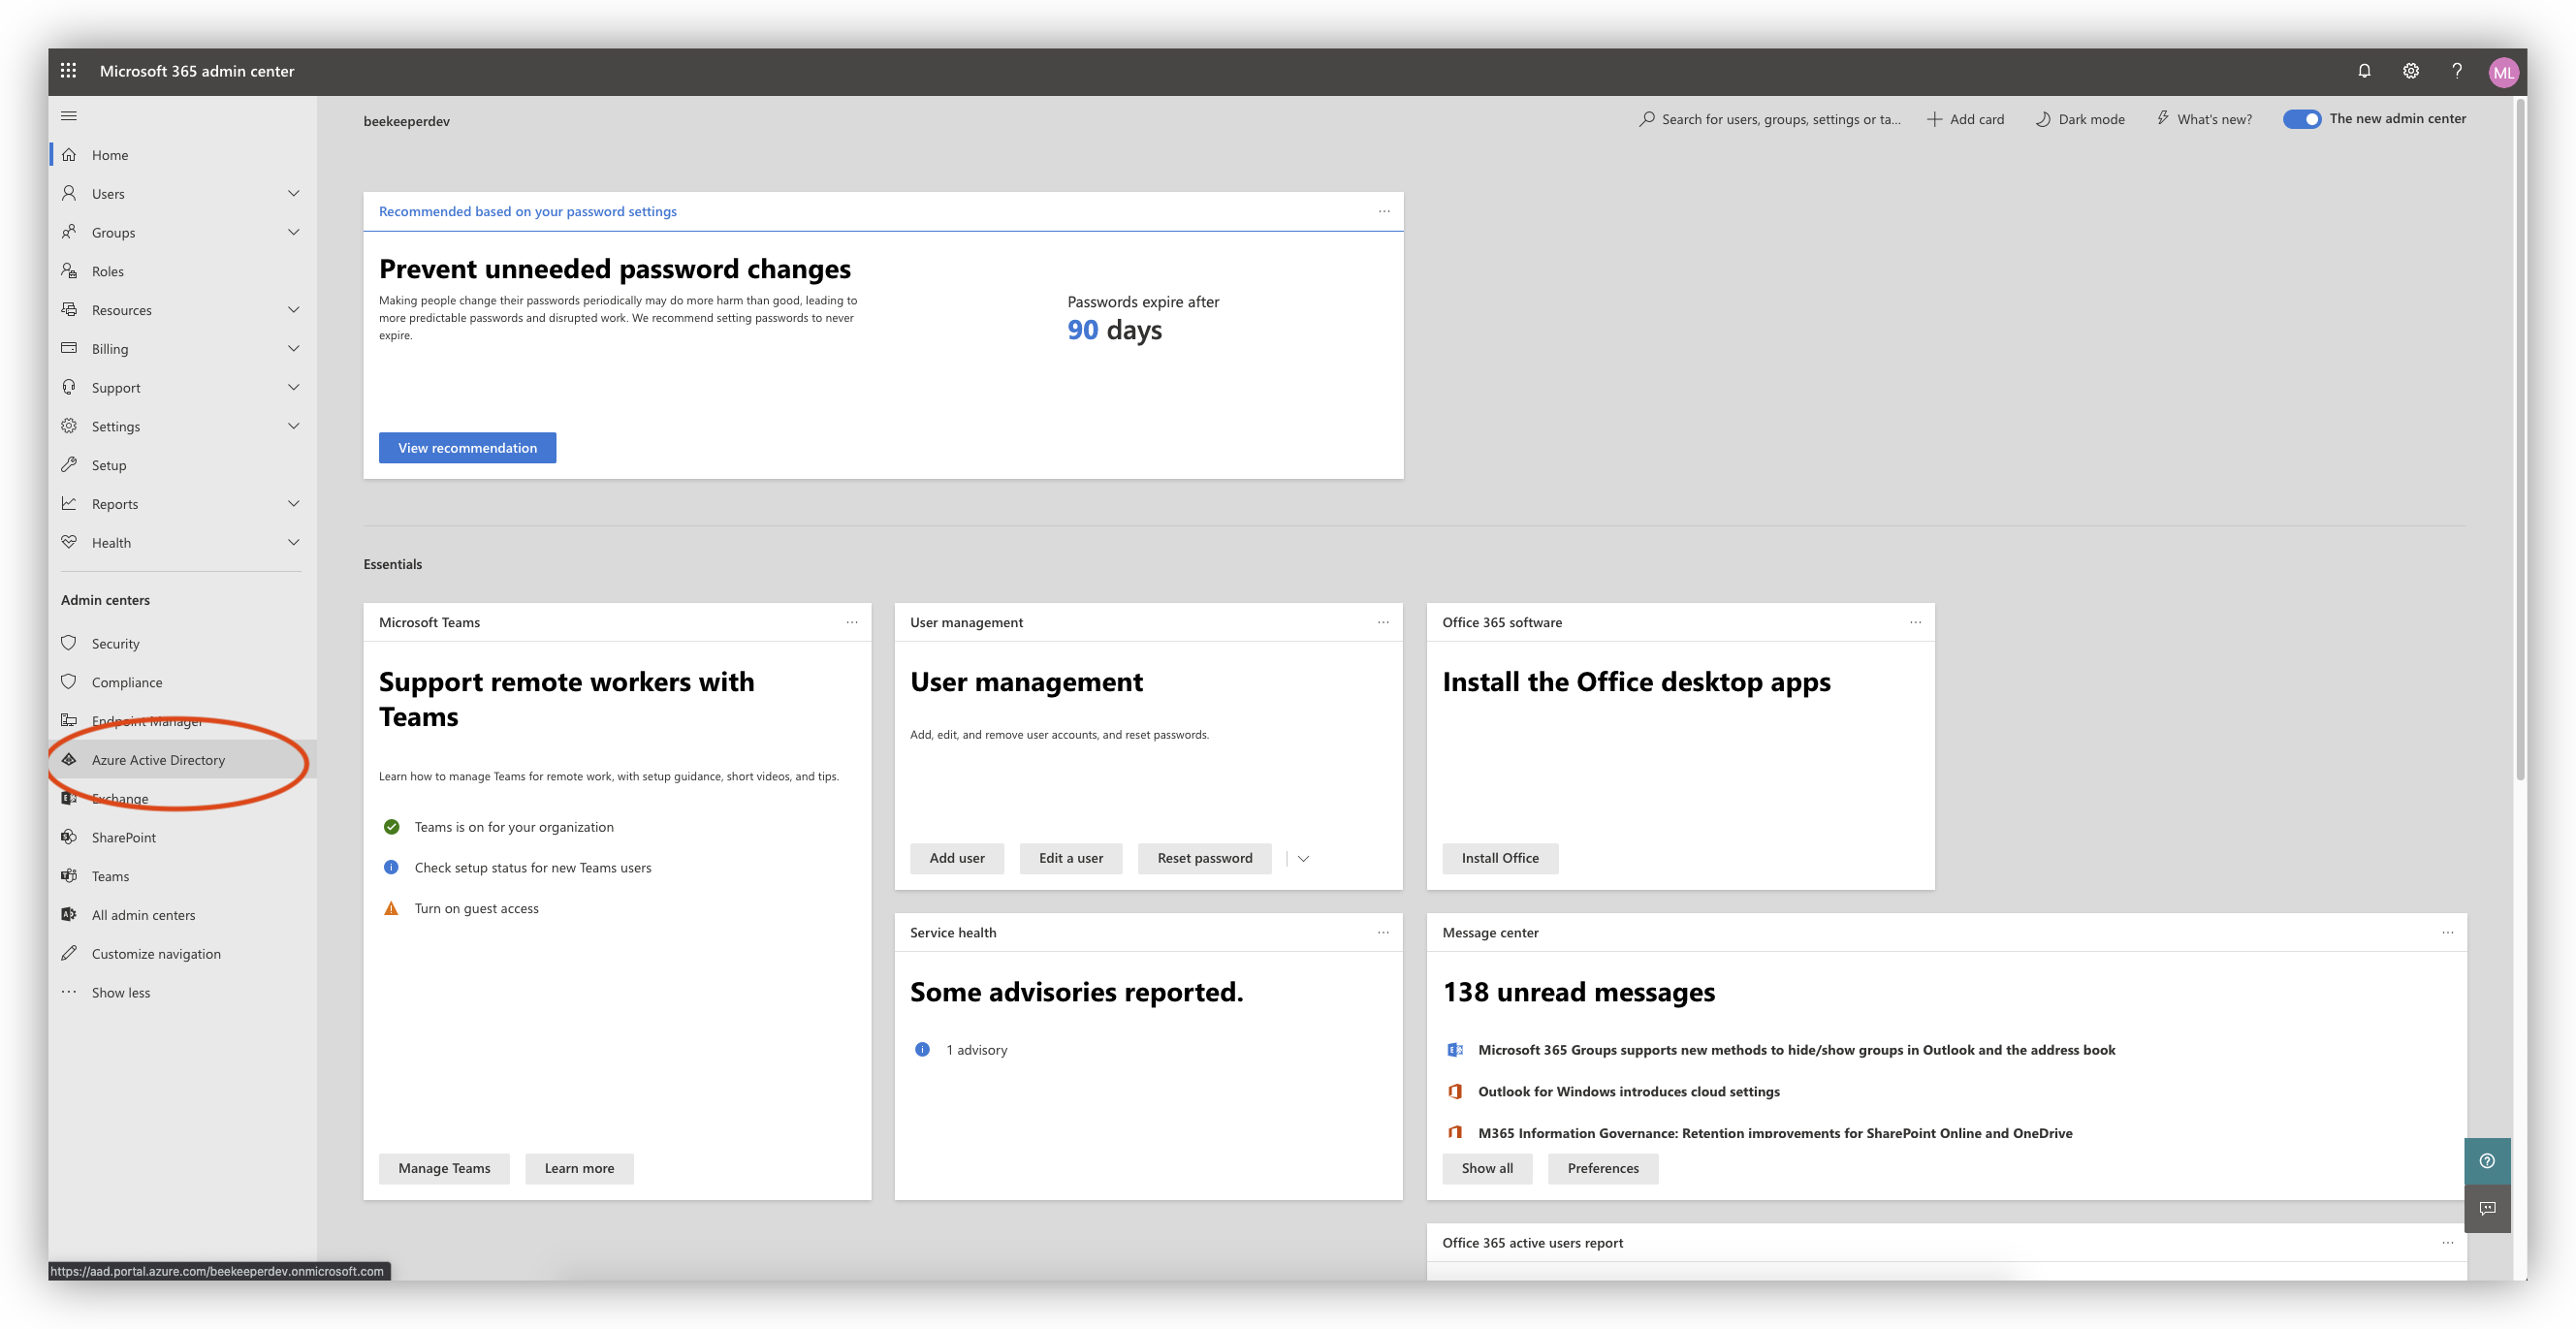Open more options on active users report card

2447,1242
